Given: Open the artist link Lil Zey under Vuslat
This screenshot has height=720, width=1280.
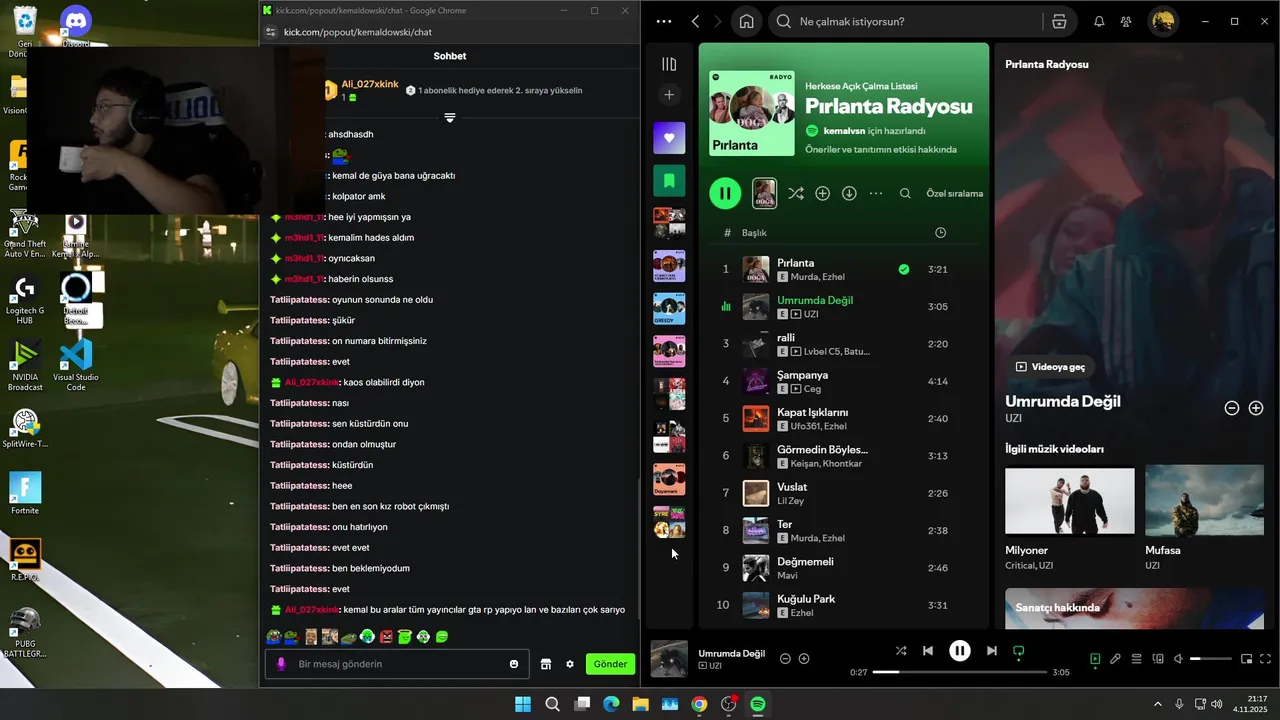Looking at the screenshot, I should click(790, 501).
